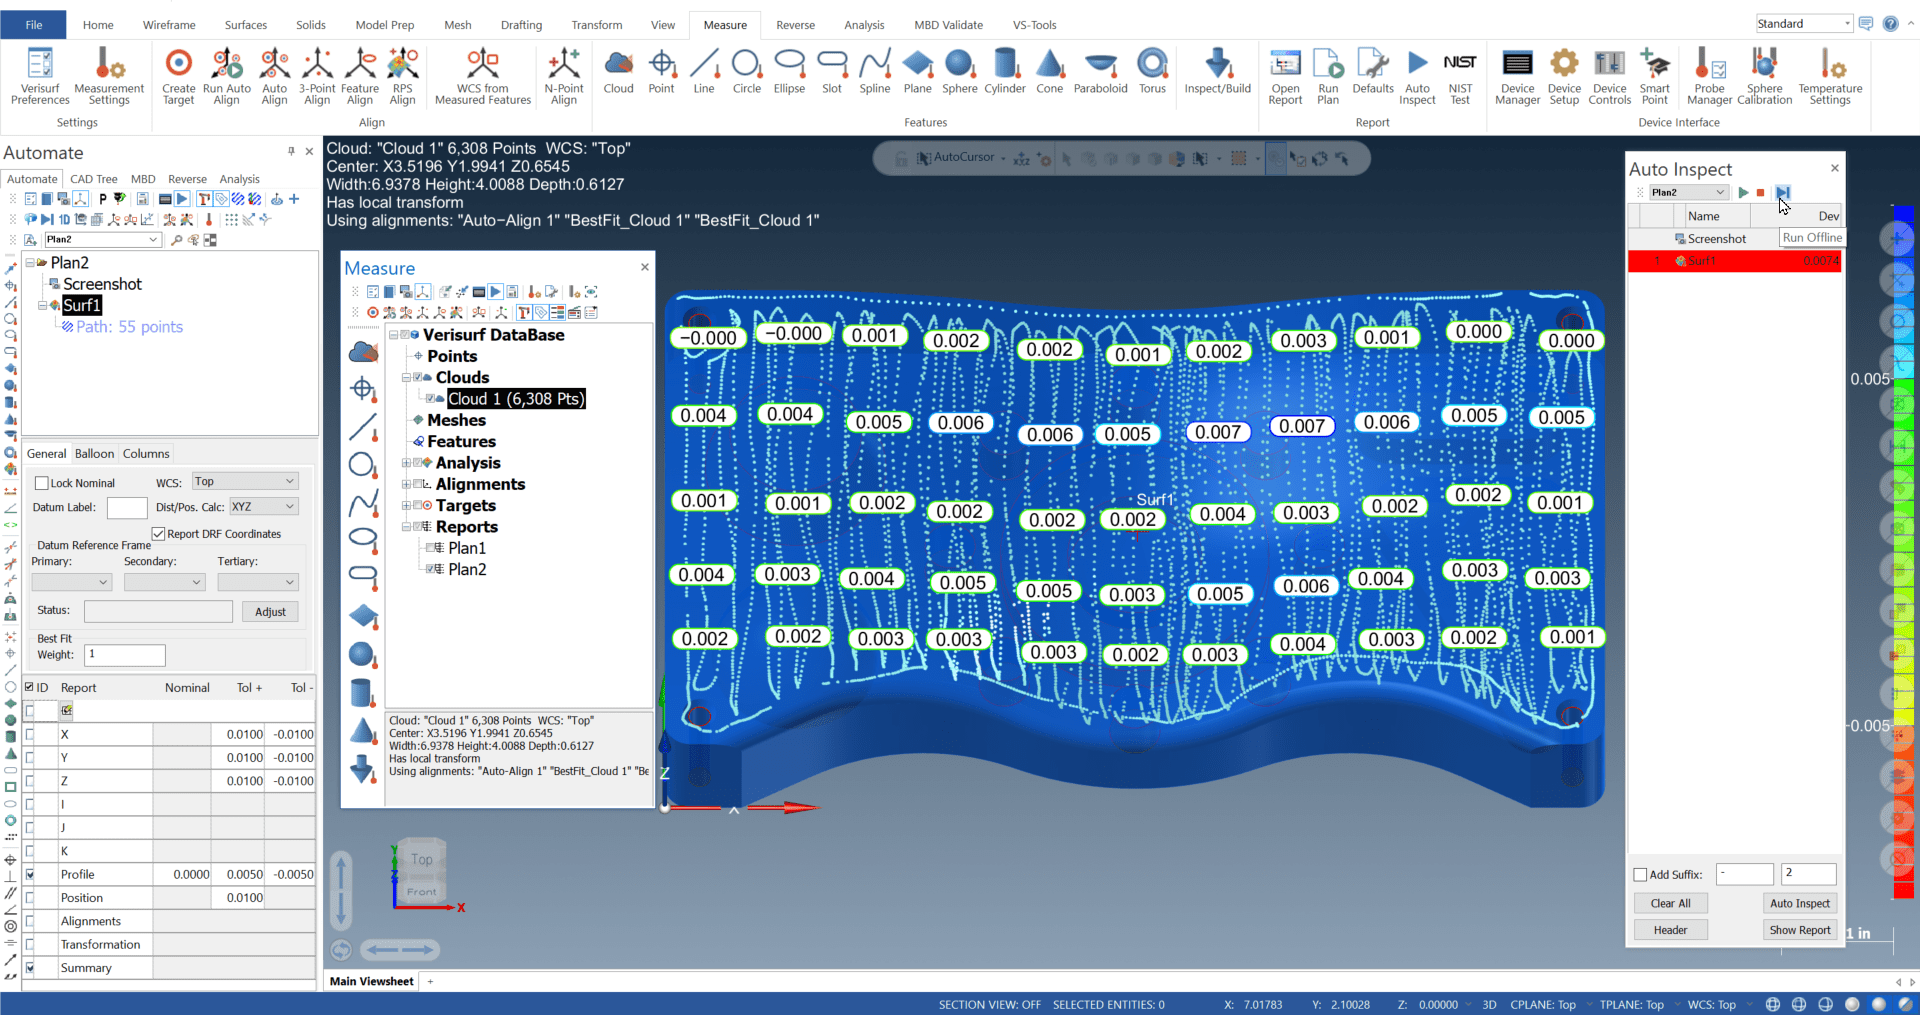1920x1015 pixels.
Task: Click Run Plan in ribbon
Action: coord(1328,76)
